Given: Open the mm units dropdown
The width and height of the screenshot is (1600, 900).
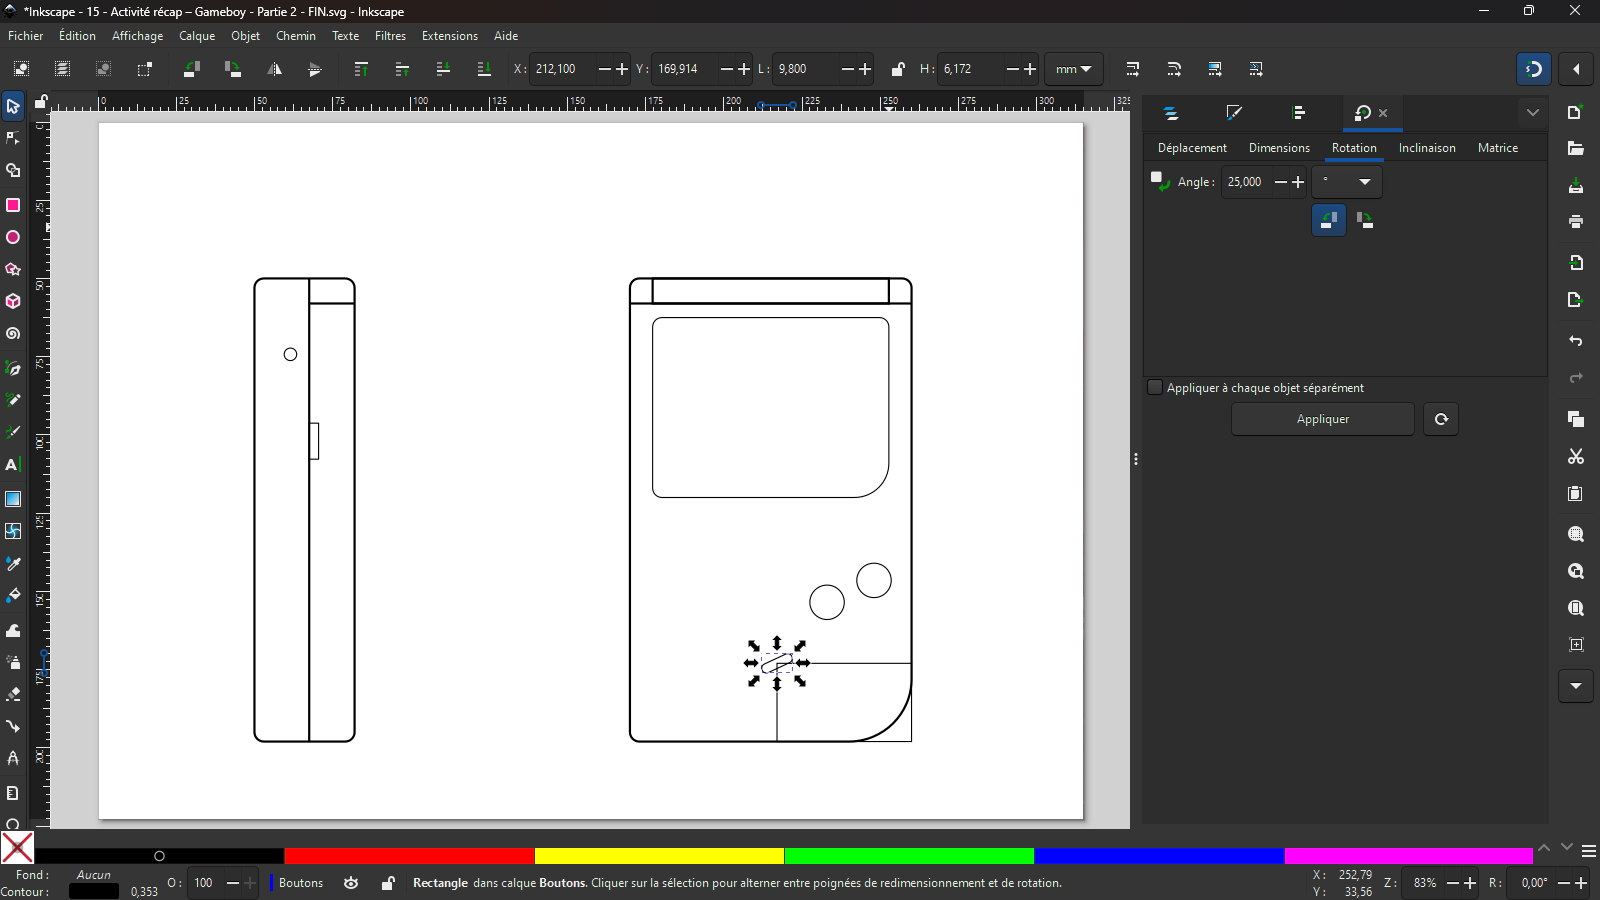Looking at the screenshot, I should click(1073, 69).
